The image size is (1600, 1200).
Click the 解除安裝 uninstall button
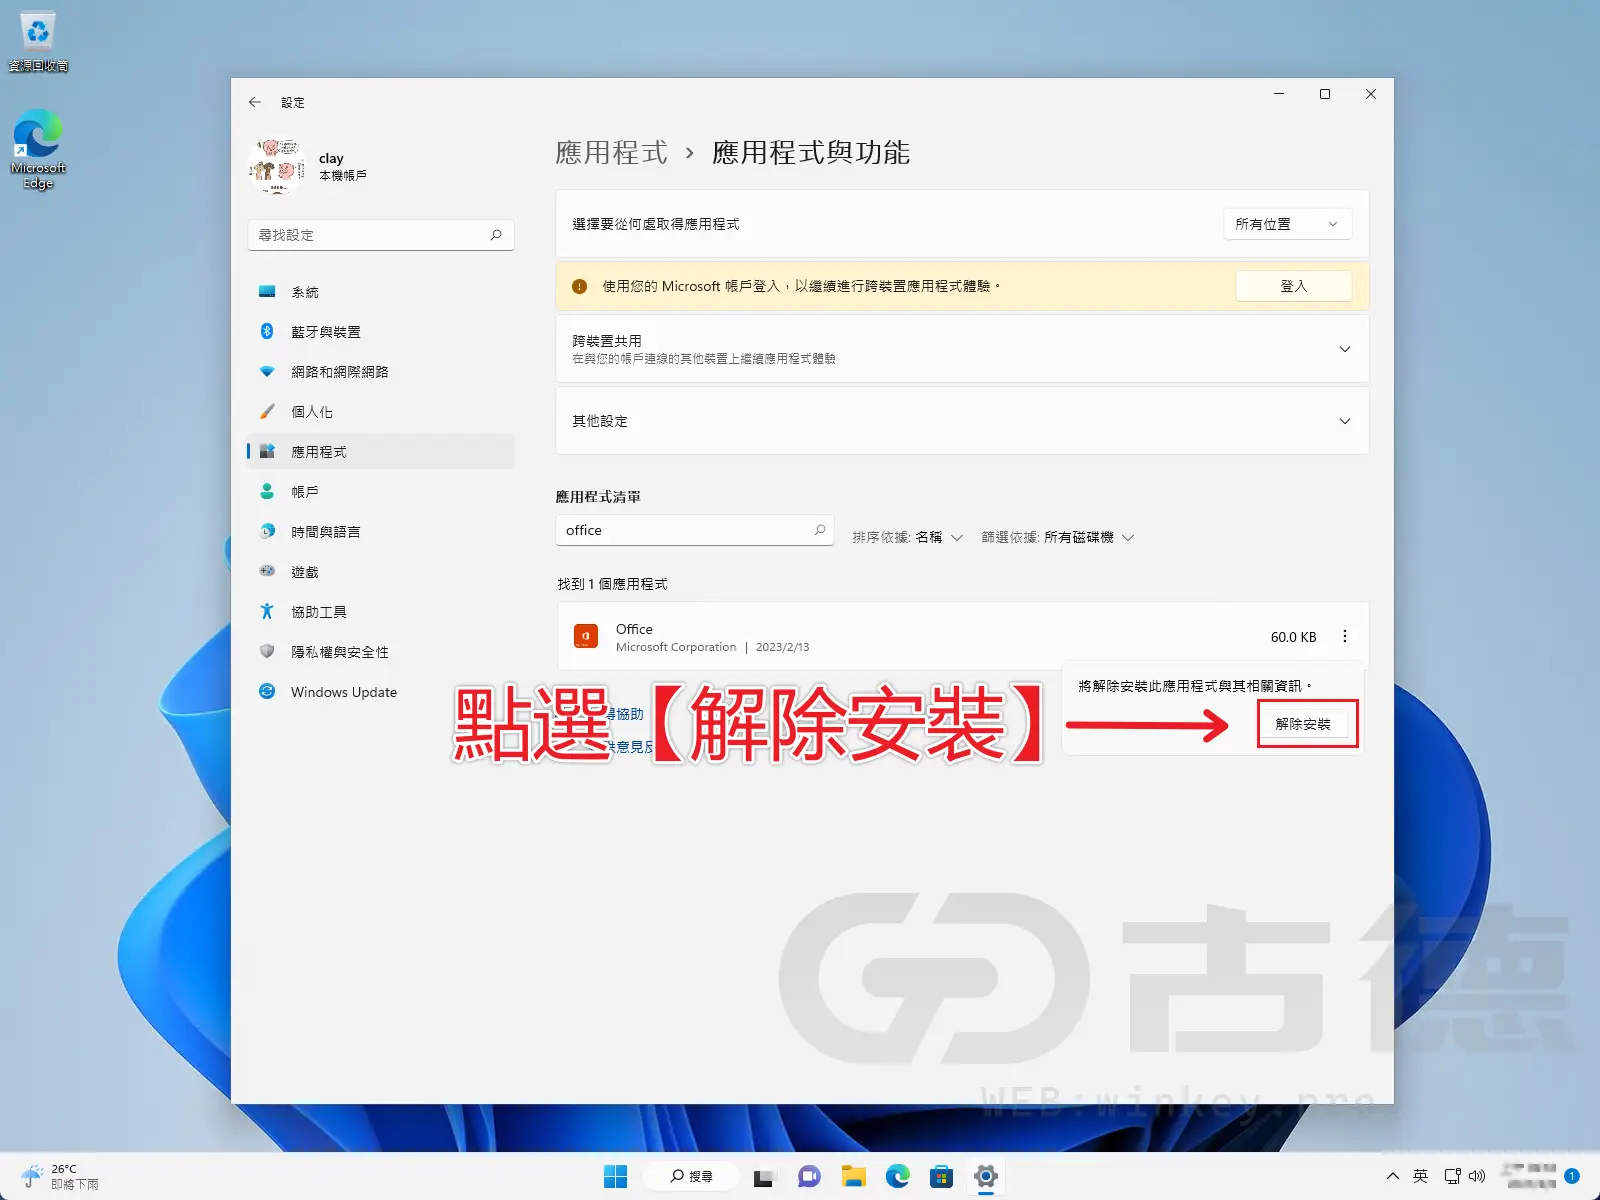[x=1306, y=723]
